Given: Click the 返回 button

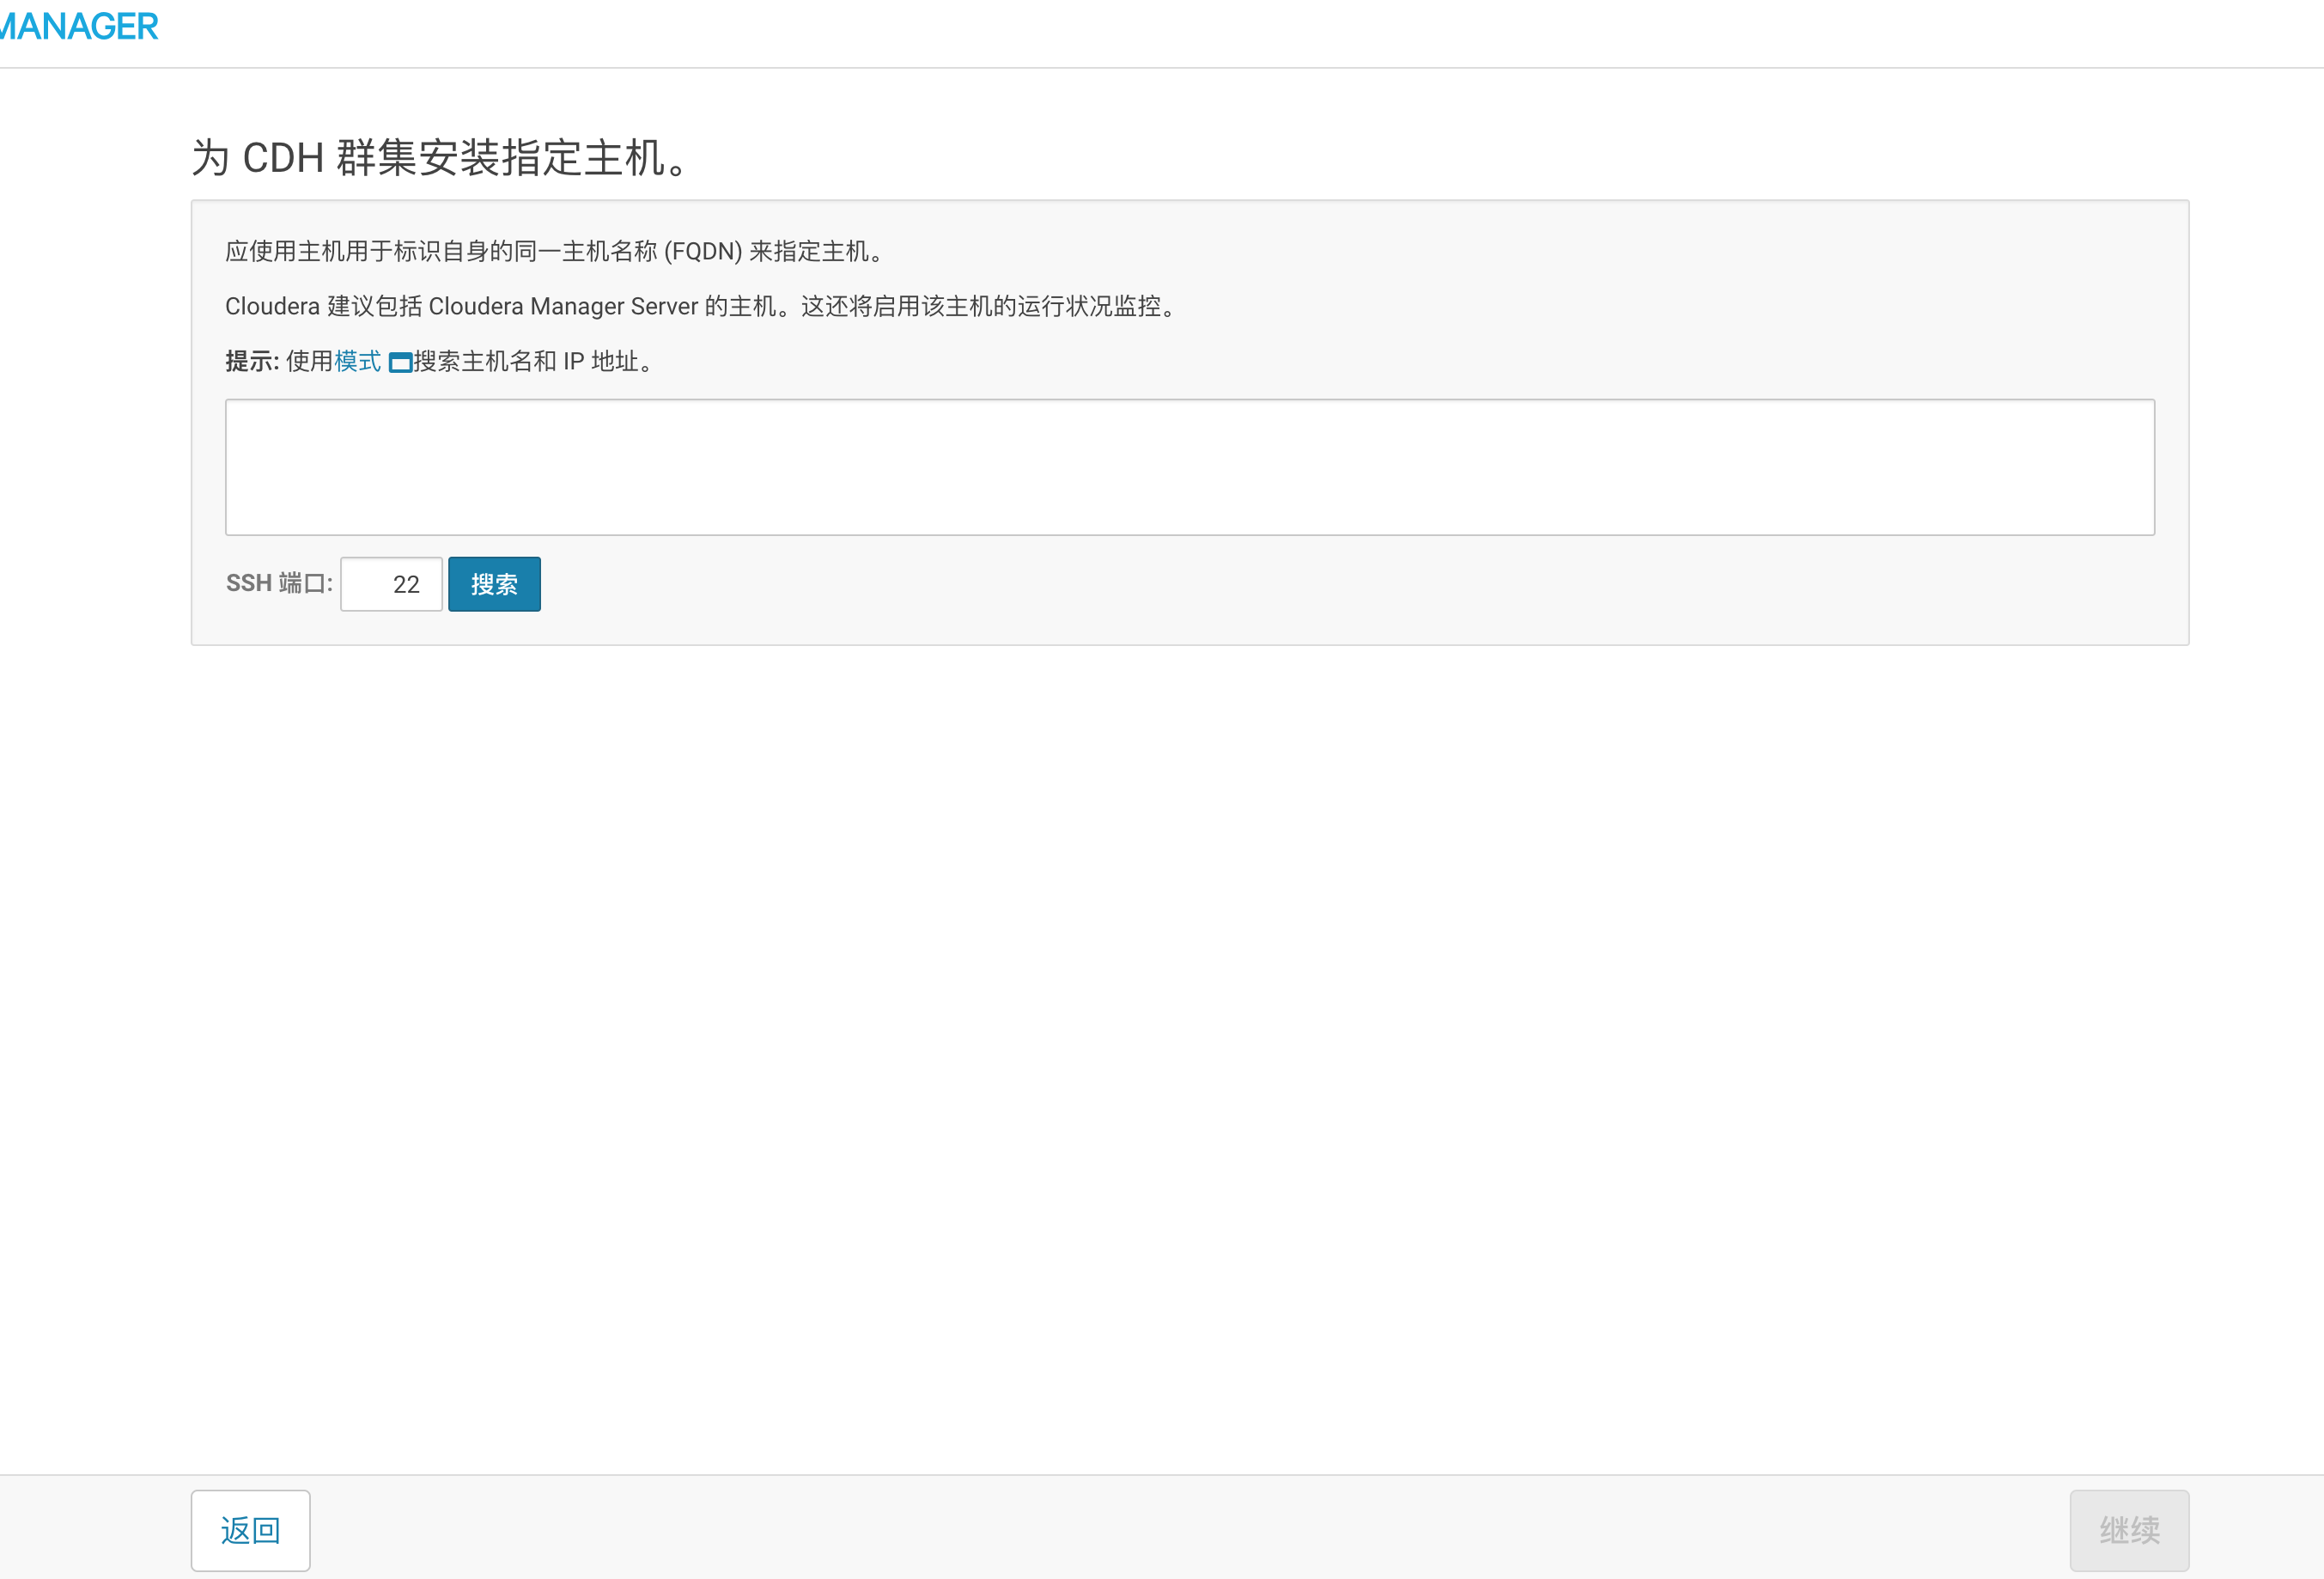Looking at the screenshot, I should point(250,1530).
